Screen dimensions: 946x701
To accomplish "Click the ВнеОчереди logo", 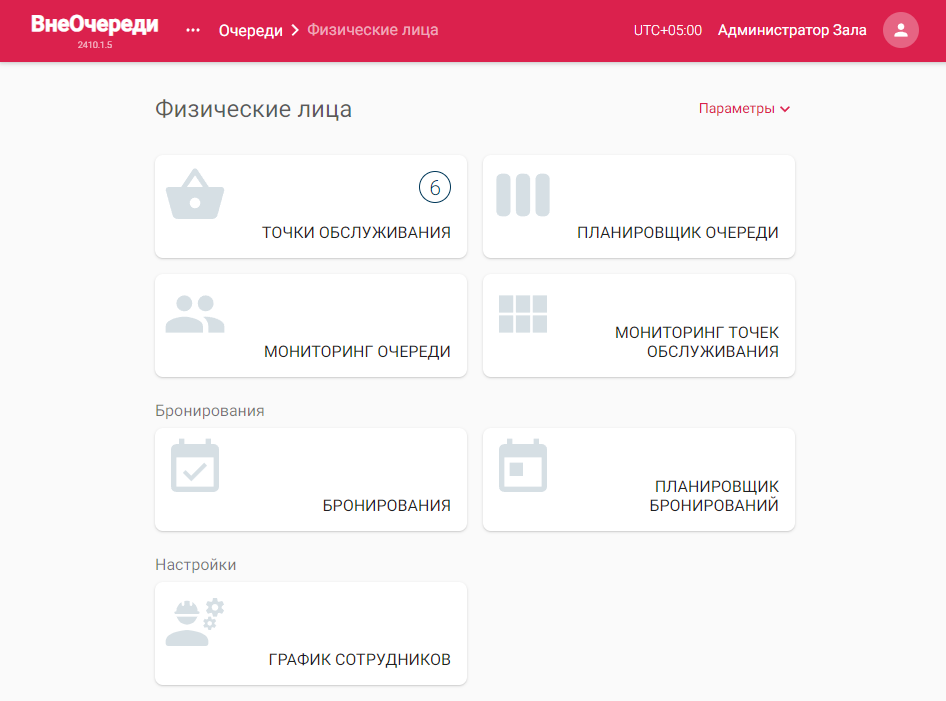I will pos(95,25).
